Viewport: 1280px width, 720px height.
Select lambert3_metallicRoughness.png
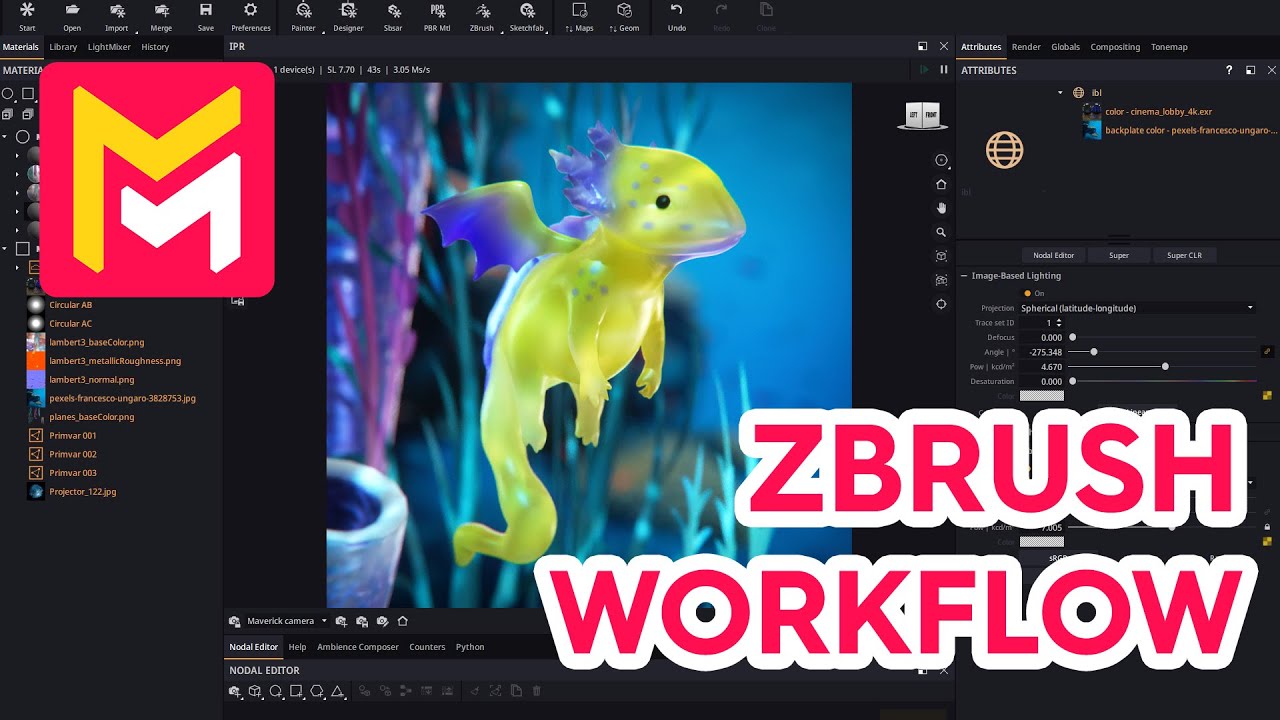[x=115, y=361]
